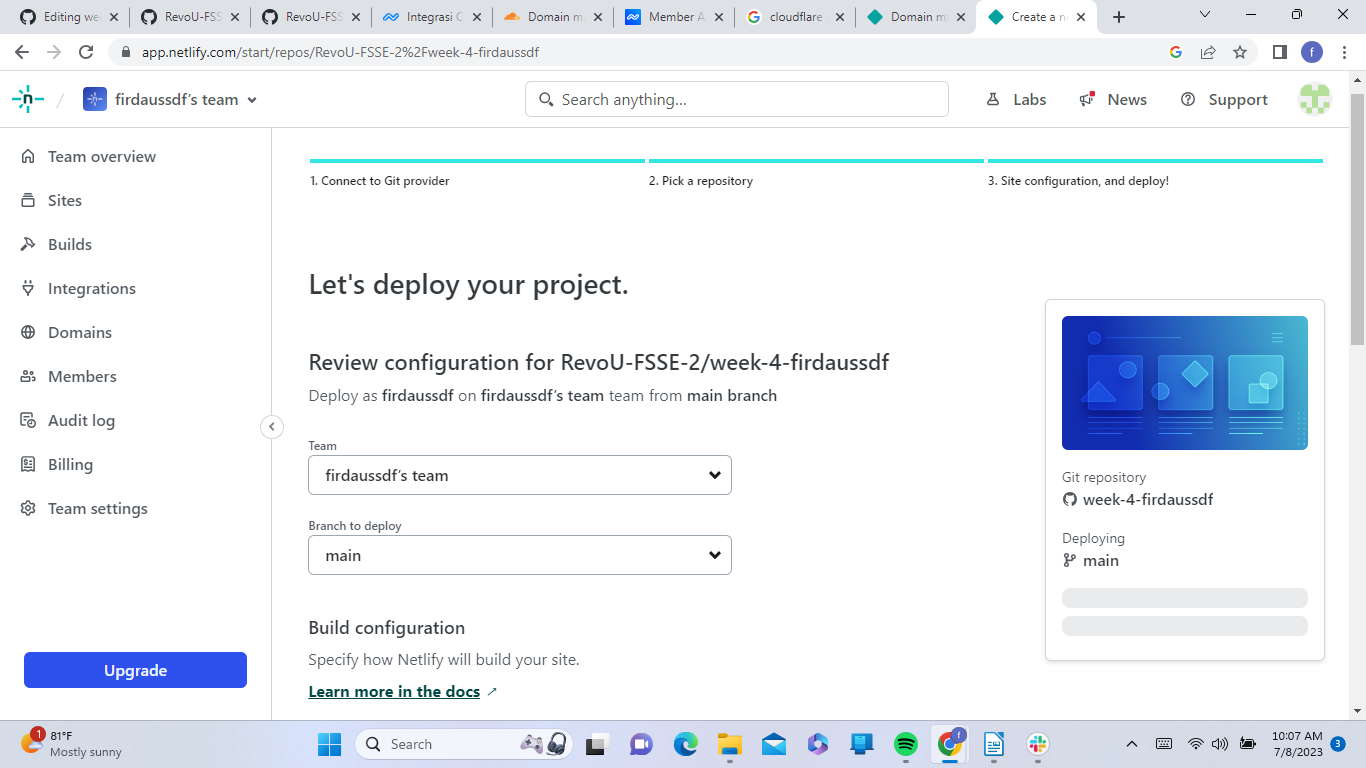Open the profile avatar menu
The height and width of the screenshot is (768, 1366).
tap(1314, 99)
